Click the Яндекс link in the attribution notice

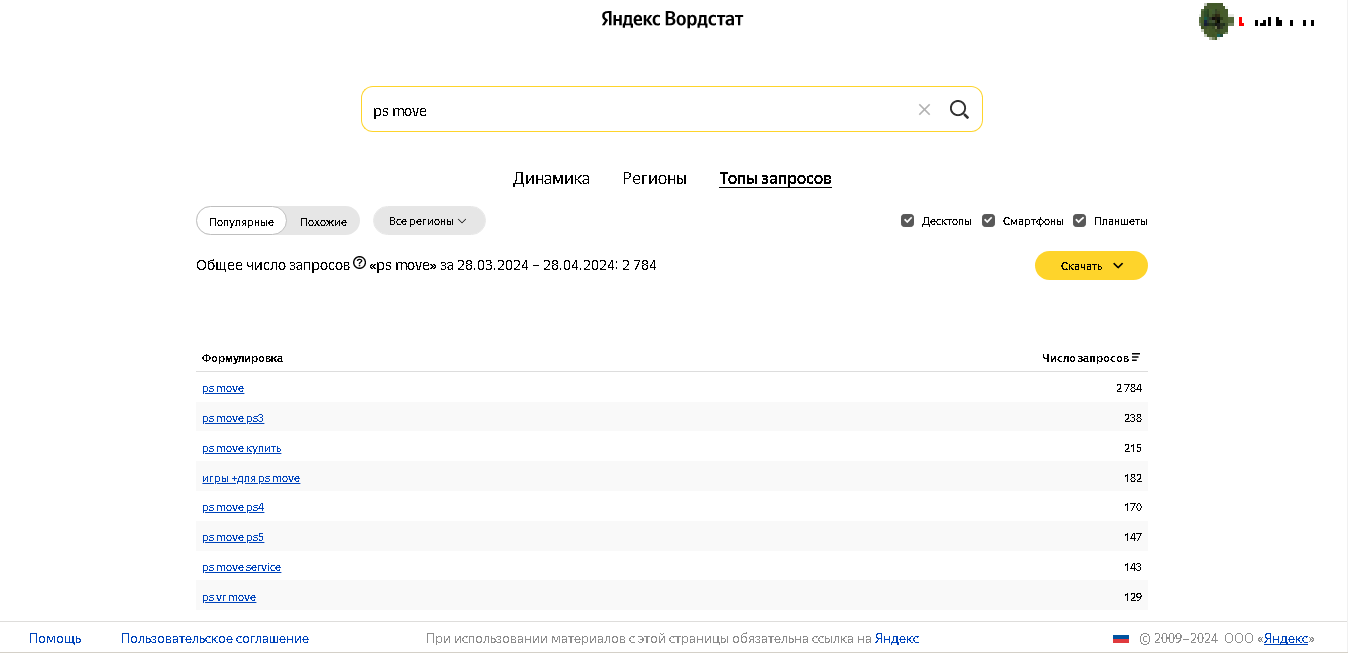coord(897,638)
